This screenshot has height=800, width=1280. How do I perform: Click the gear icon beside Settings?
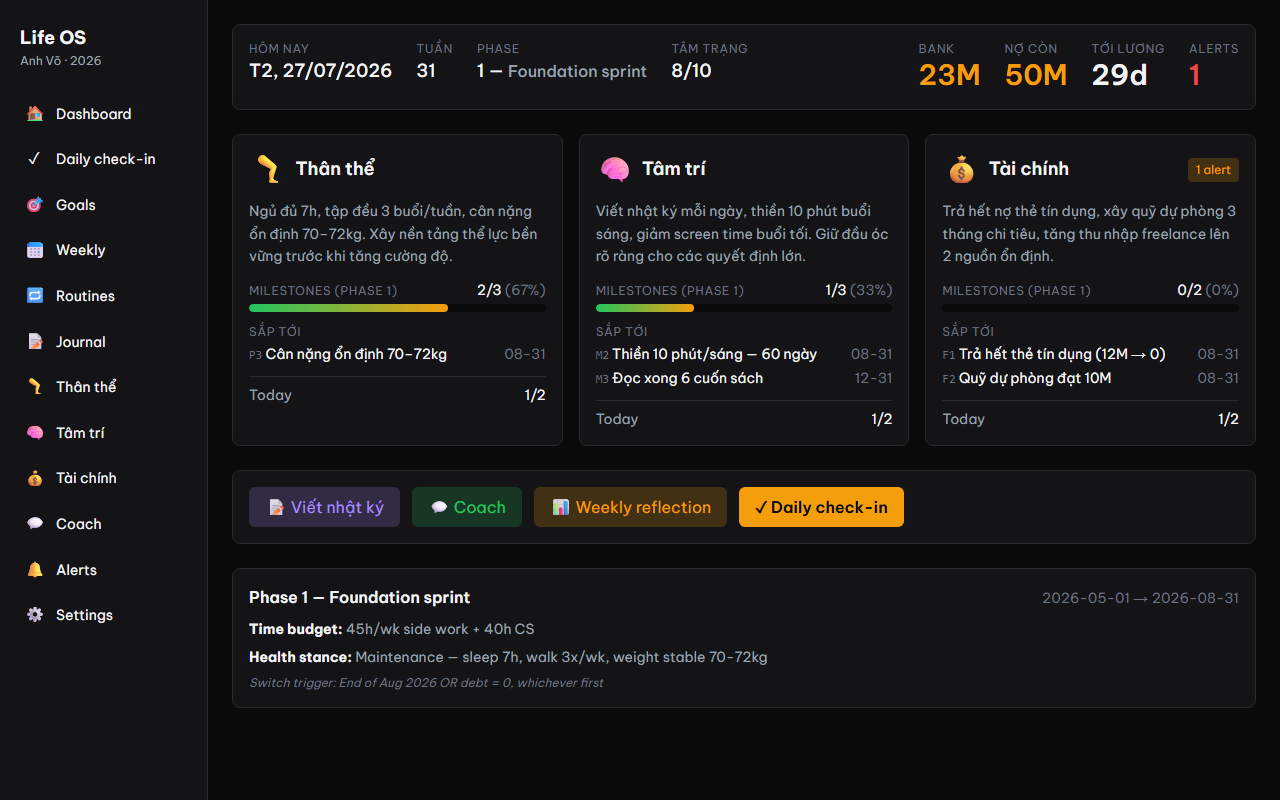35,615
